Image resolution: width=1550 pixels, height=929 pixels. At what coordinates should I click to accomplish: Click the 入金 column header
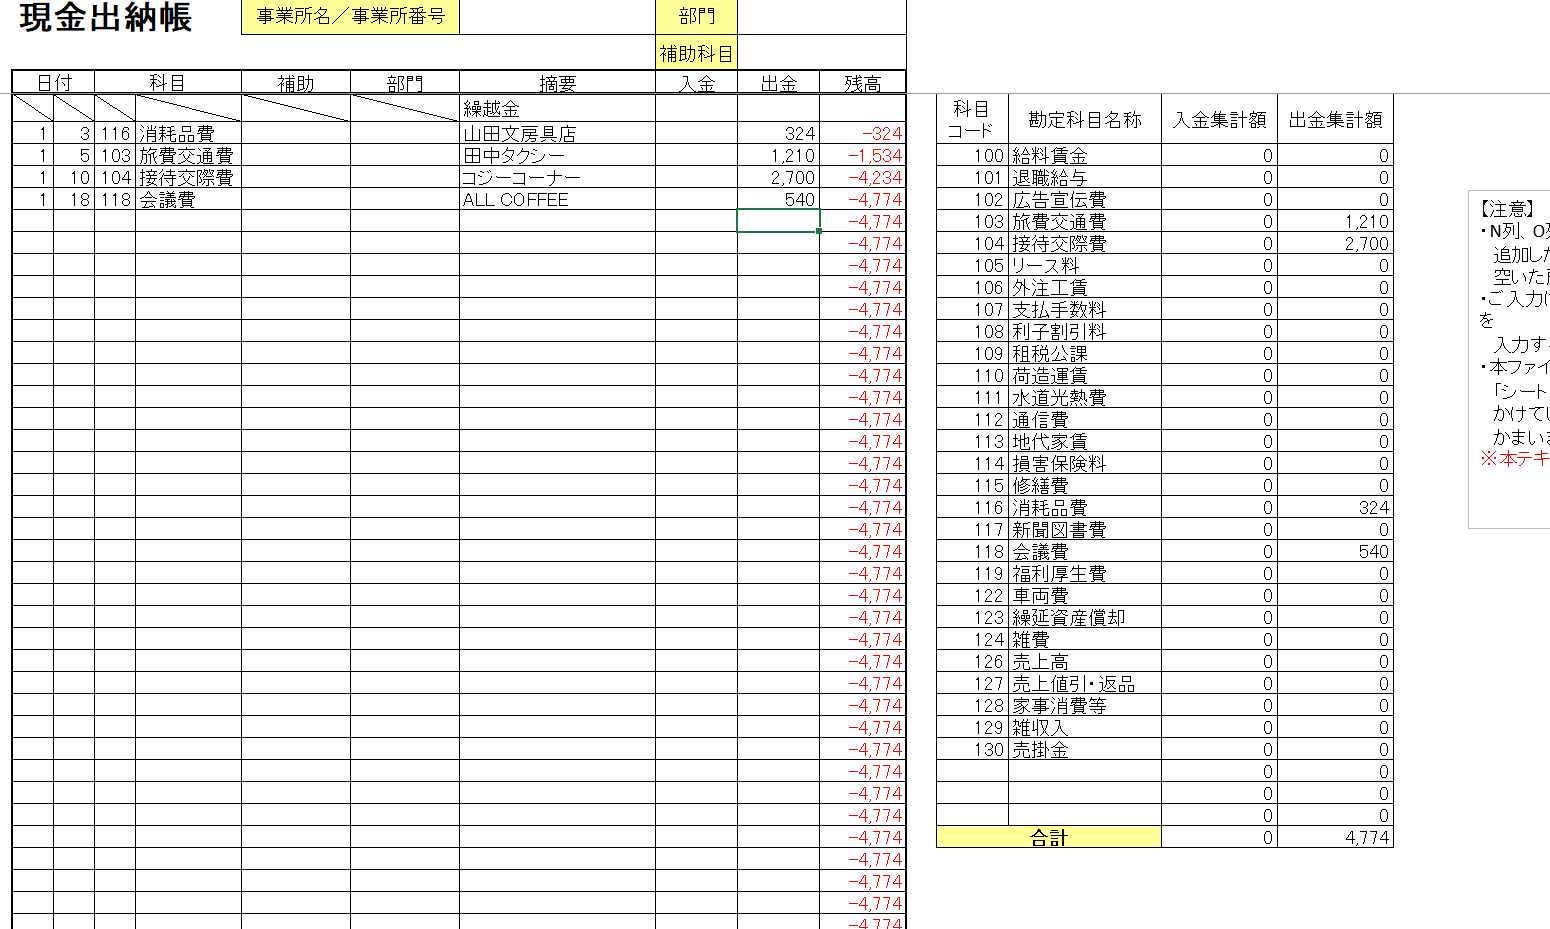(x=696, y=83)
